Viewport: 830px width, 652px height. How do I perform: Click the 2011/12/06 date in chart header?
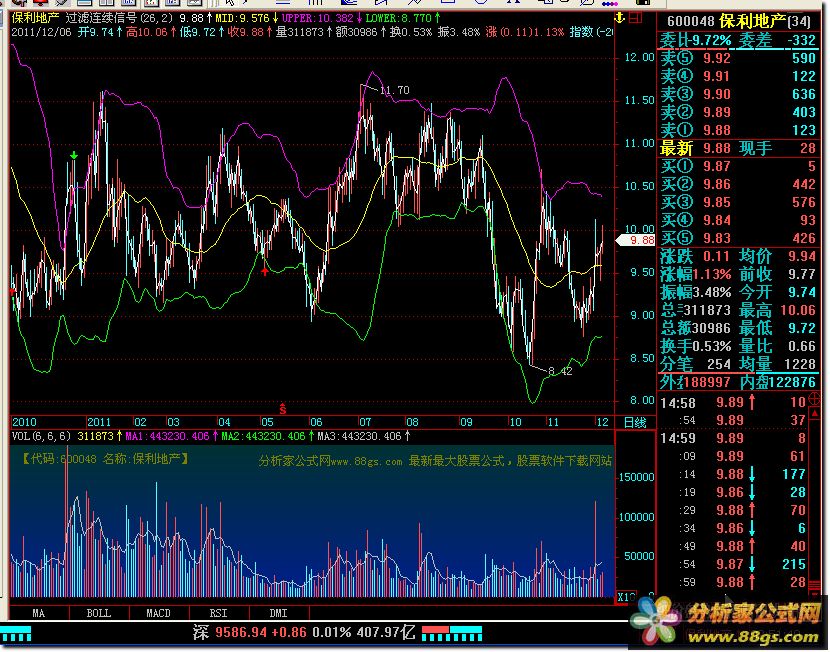click(41, 32)
